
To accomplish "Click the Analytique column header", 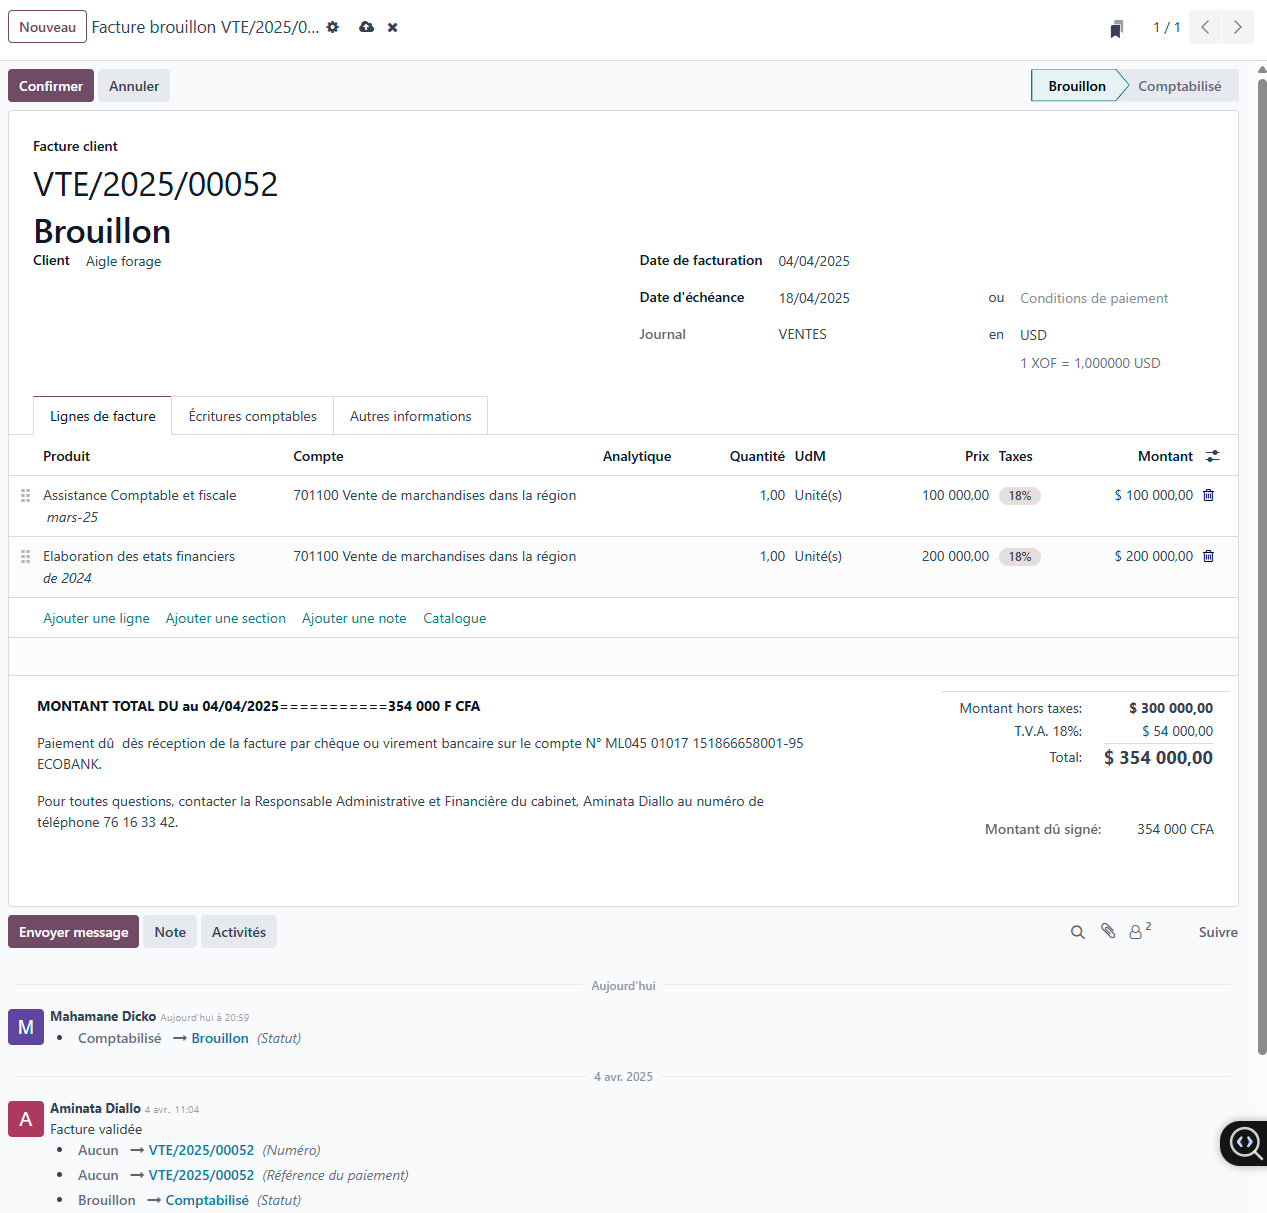I will (637, 456).
